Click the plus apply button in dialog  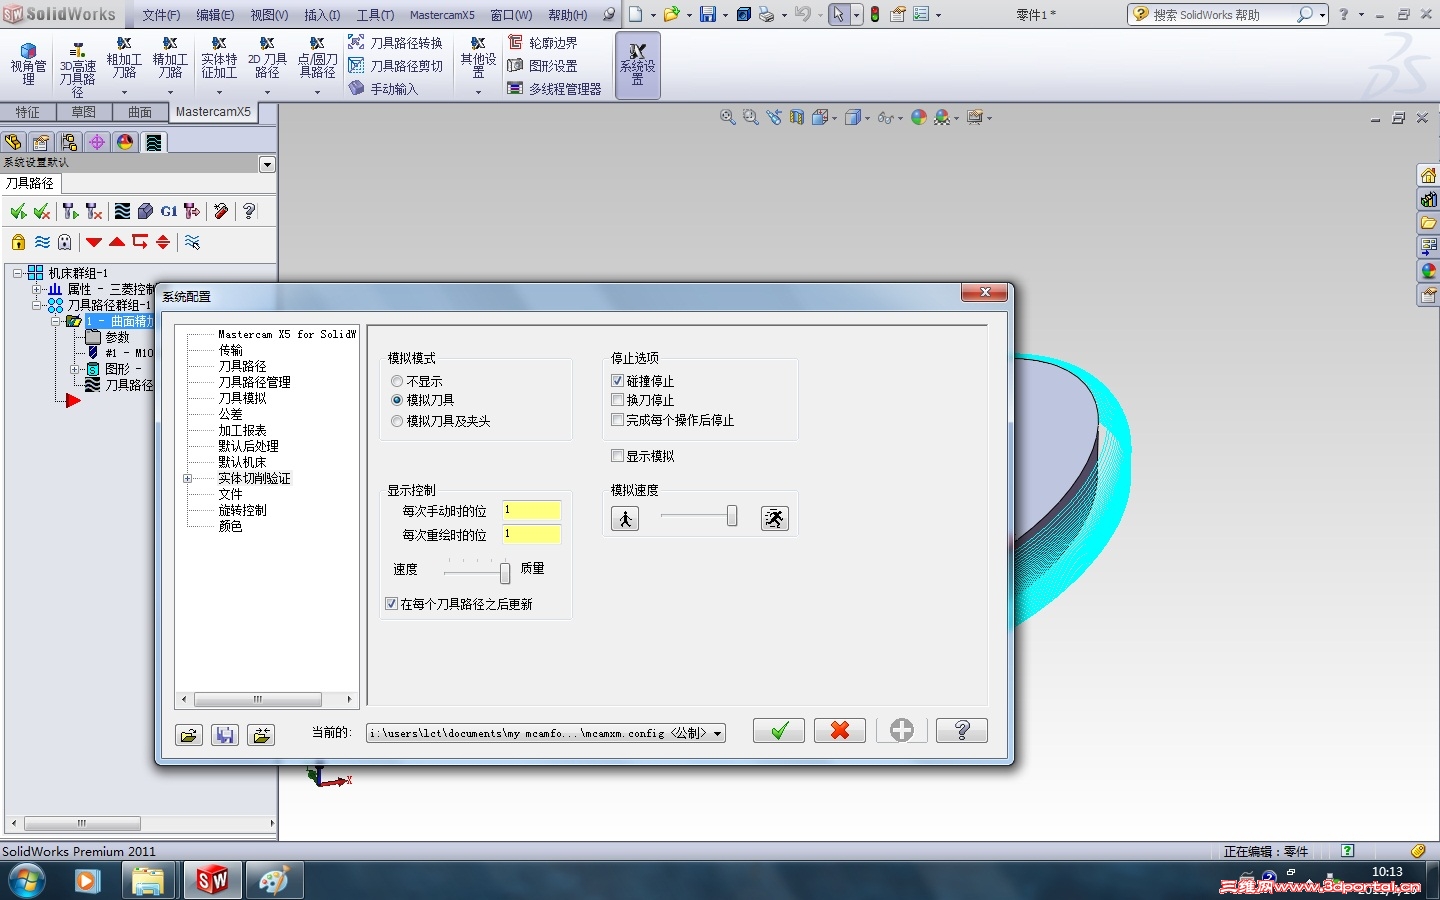point(901,731)
